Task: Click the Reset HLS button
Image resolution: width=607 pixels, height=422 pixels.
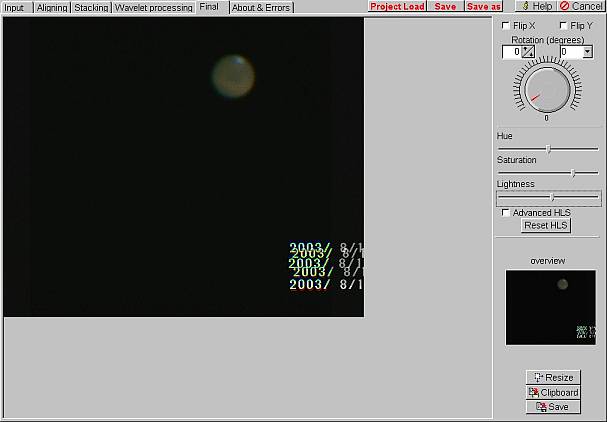Action: (546, 226)
